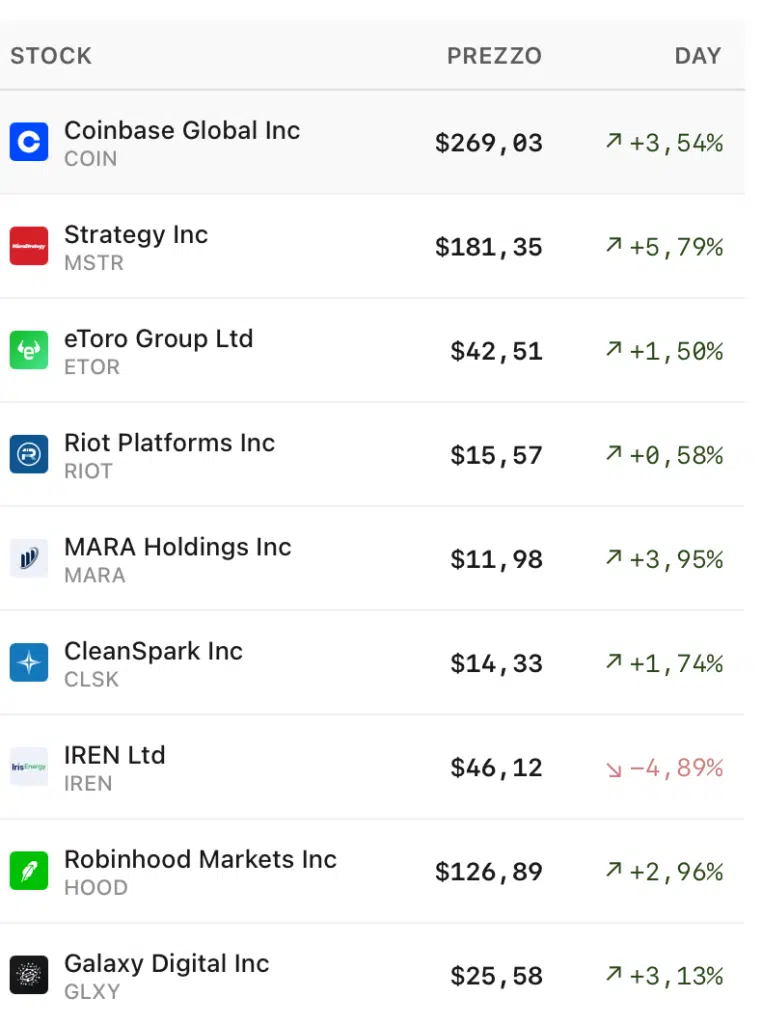
Task: Click the MARA ticker symbol text
Action: coord(95,576)
